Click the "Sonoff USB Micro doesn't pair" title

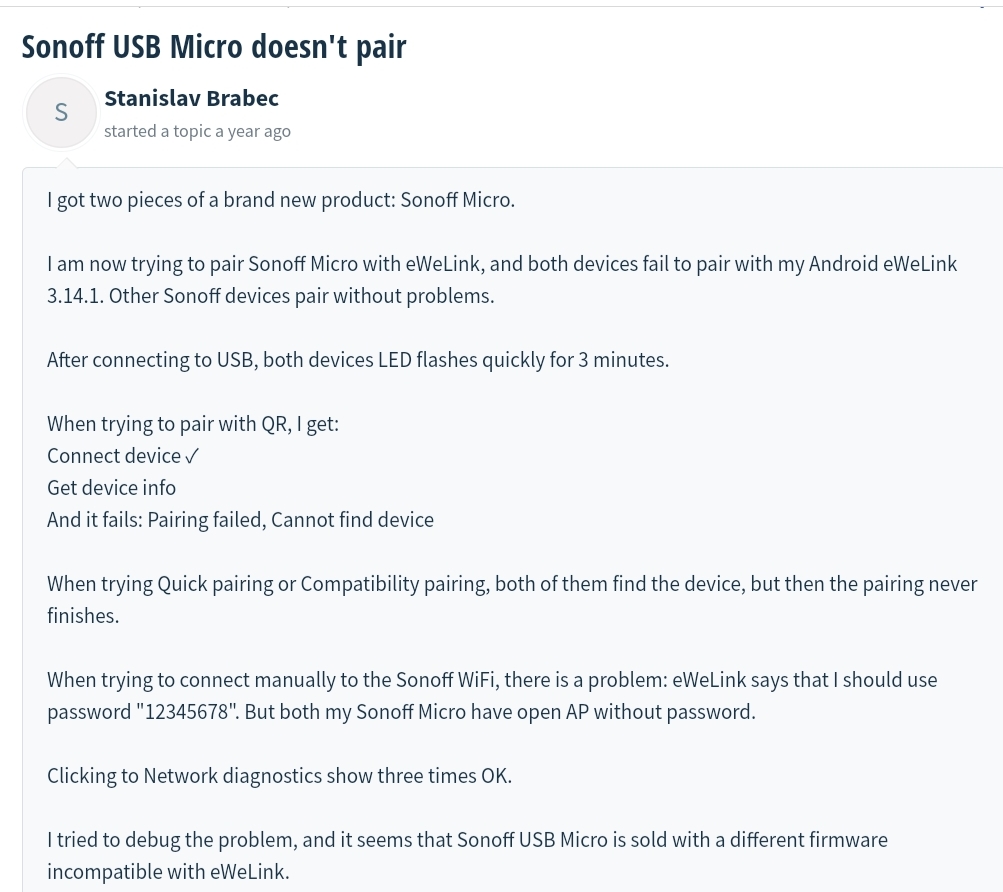214,47
